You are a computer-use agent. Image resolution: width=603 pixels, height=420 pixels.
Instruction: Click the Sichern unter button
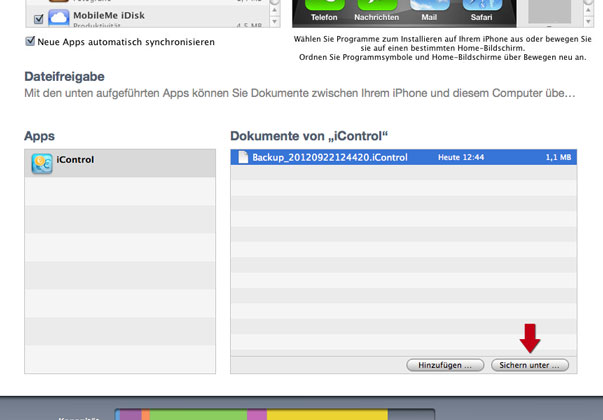point(530,365)
